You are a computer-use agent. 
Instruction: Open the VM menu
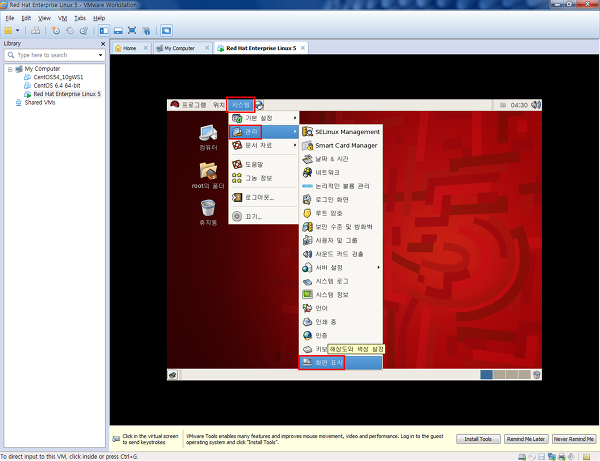click(62, 18)
